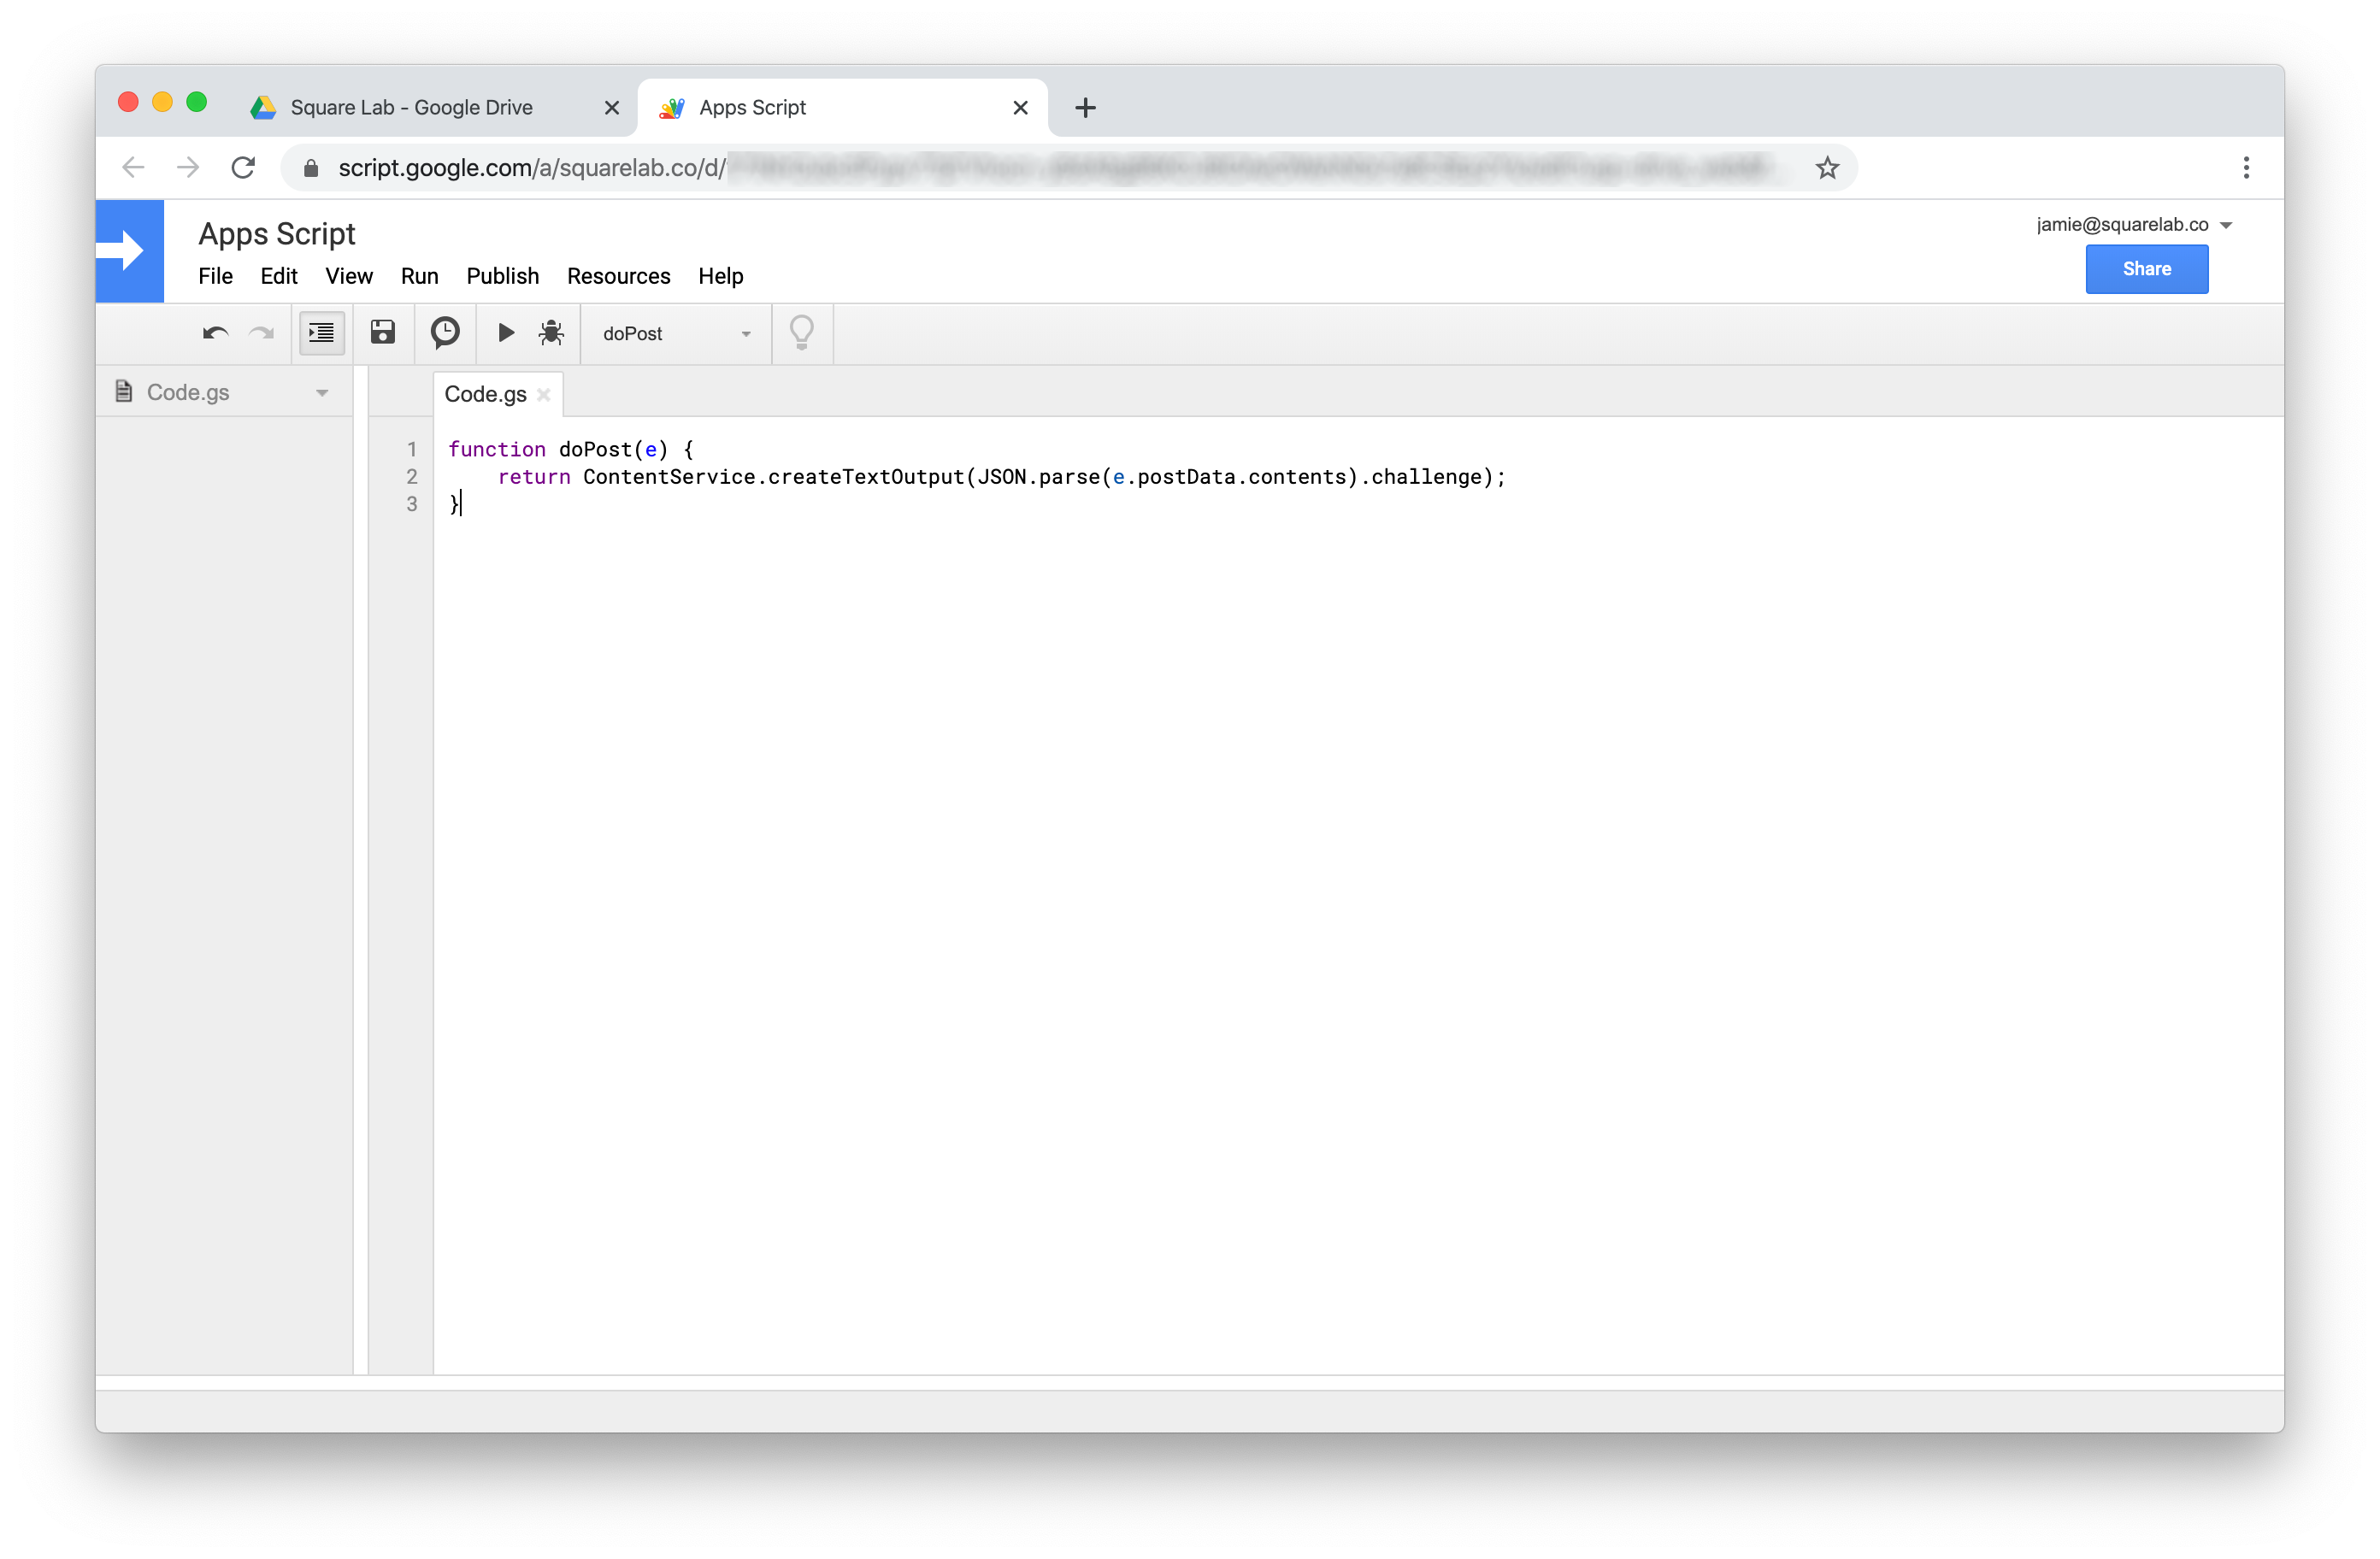Click the Share button

point(2146,268)
